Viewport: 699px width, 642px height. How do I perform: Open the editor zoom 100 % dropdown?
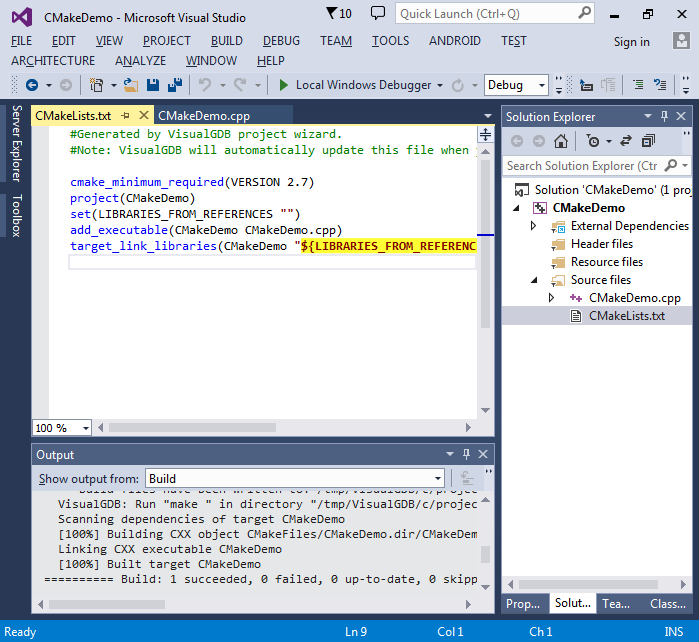point(62,428)
